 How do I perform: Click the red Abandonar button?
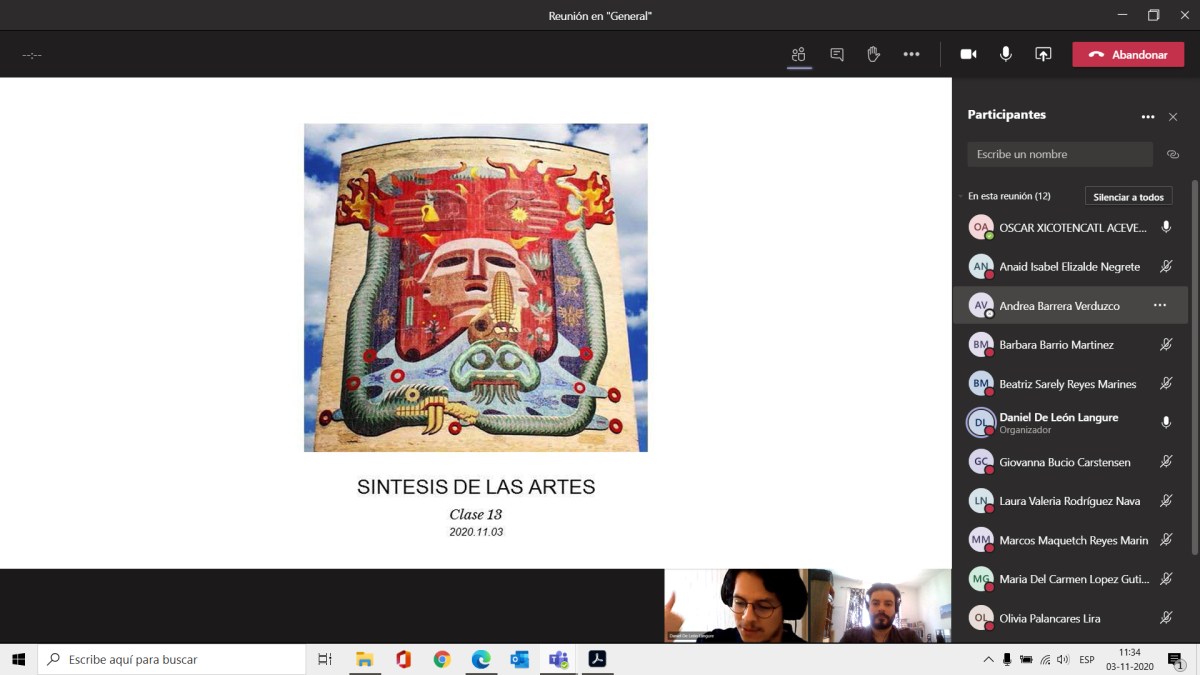point(1128,55)
